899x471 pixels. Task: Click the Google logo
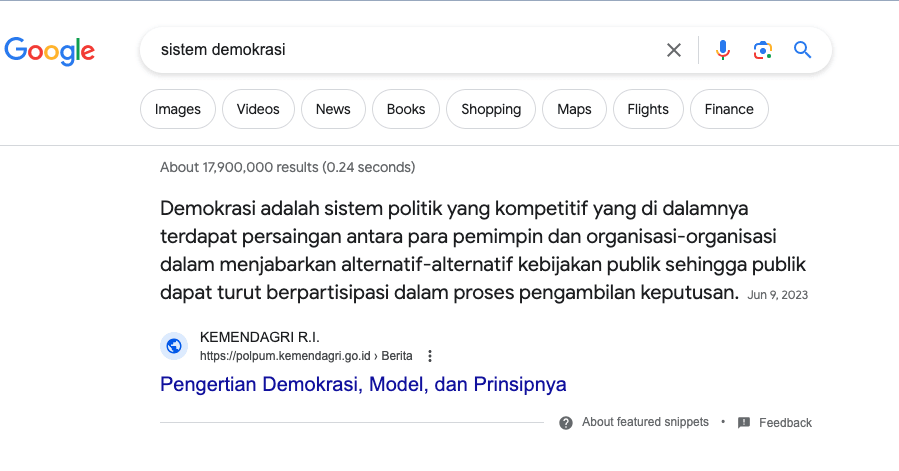point(50,50)
